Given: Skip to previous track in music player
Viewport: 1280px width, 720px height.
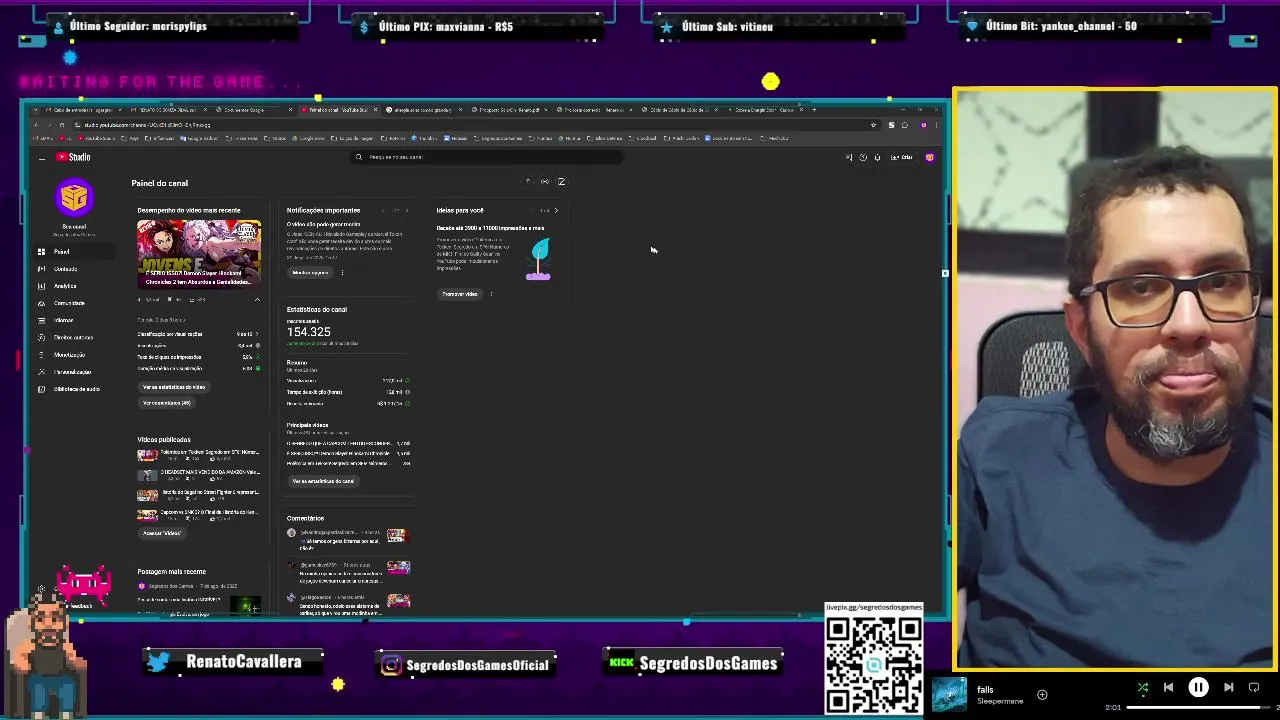Looking at the screenshot, I should [1168, 687].
